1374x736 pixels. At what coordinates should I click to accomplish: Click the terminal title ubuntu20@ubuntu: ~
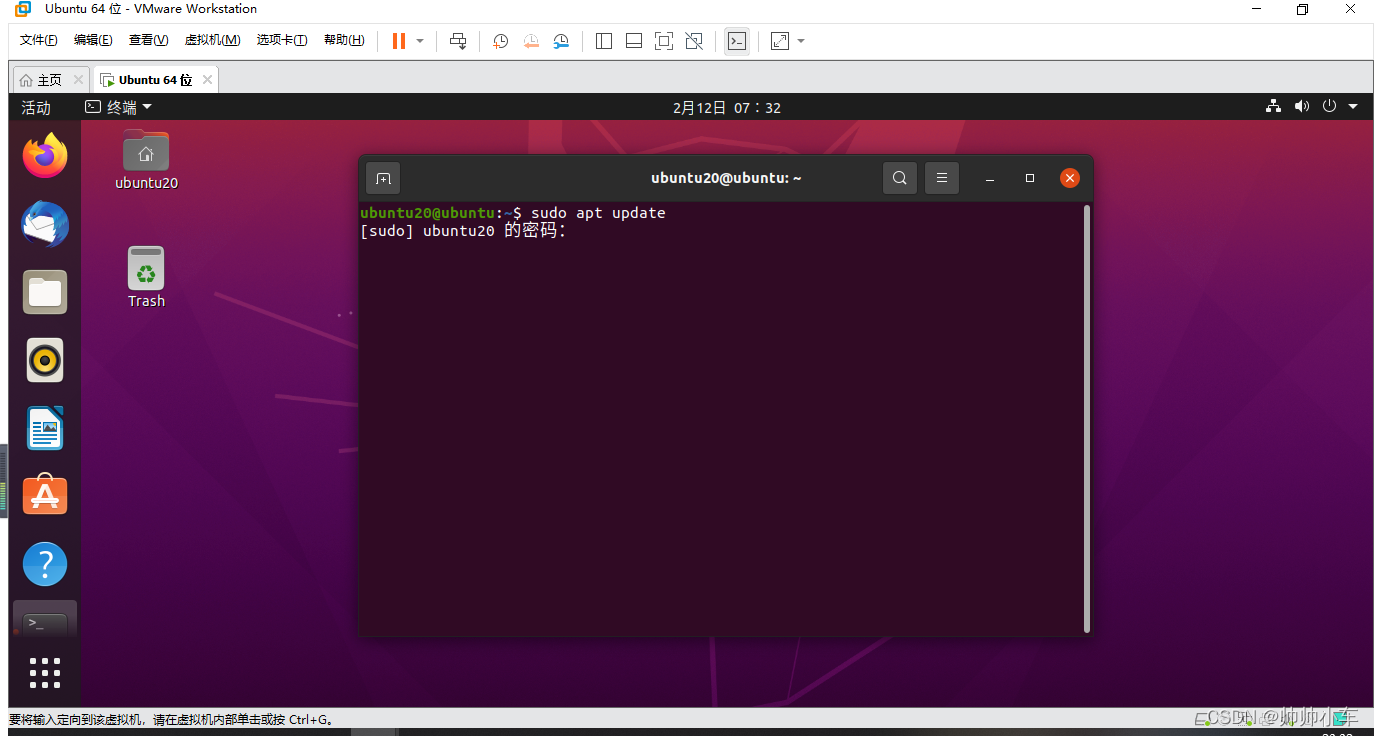pos(726,178)
